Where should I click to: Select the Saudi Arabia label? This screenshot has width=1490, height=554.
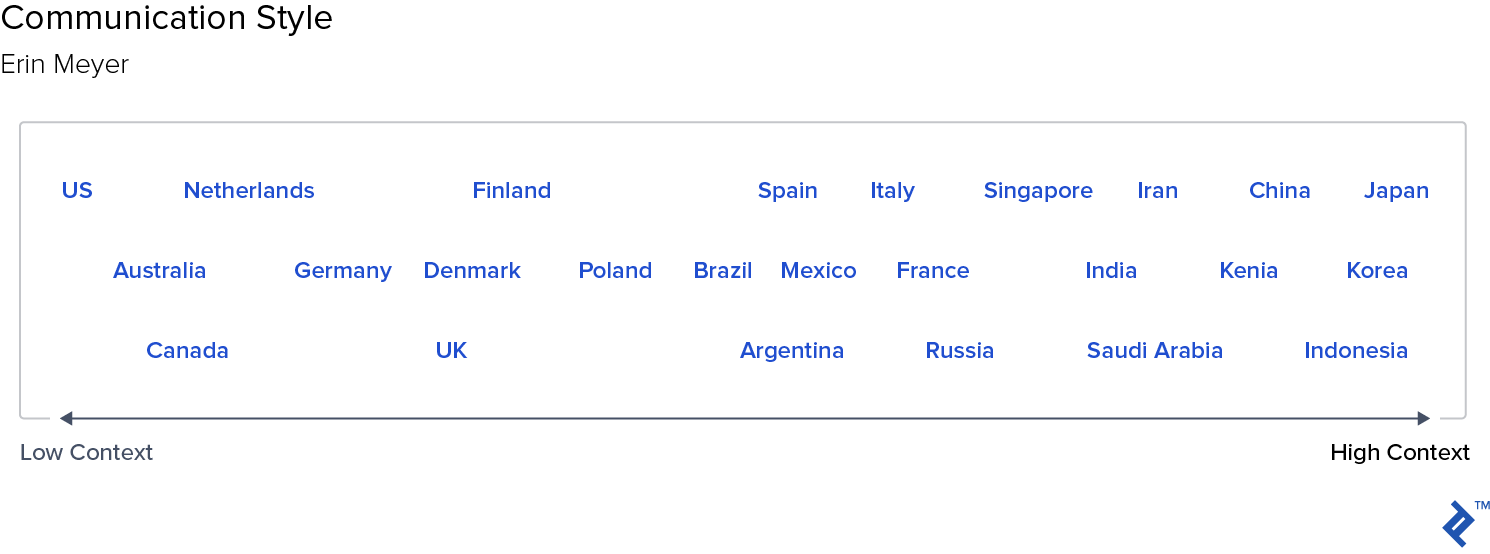(1155, 350)
